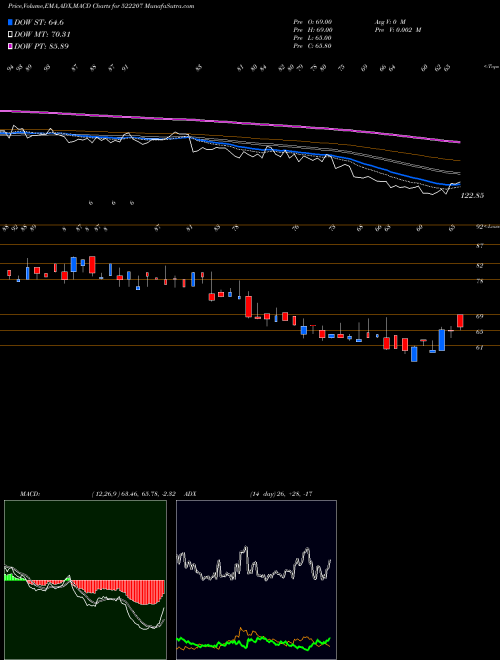This screenshot has height=660, width=500.
Task: Click the magenta DOW PT legend square
Action: tap(11, 46)
